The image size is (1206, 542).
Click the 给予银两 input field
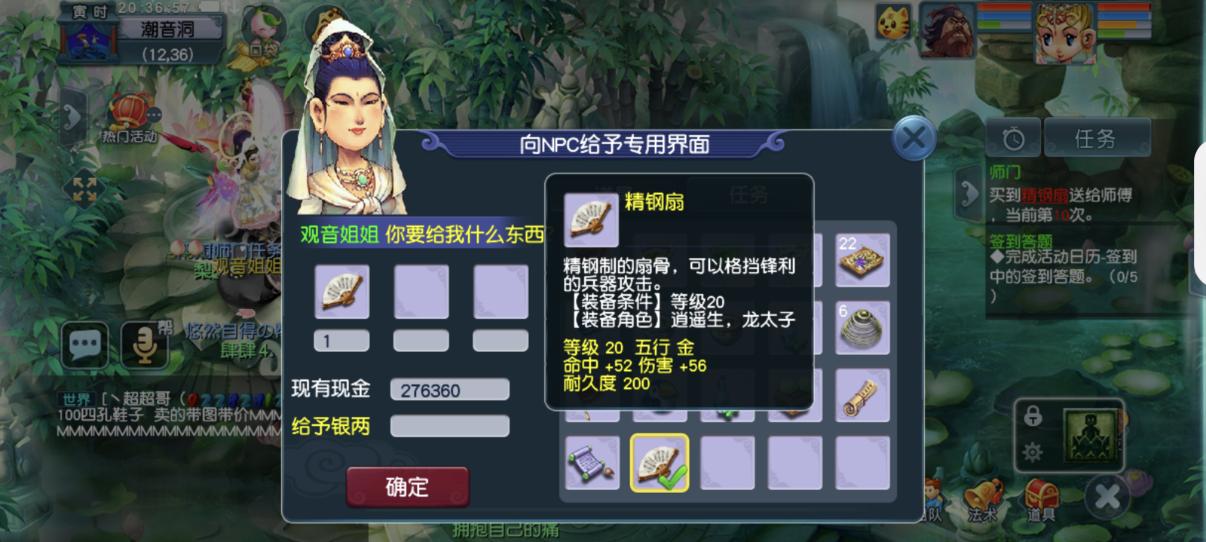click(450, 426)
